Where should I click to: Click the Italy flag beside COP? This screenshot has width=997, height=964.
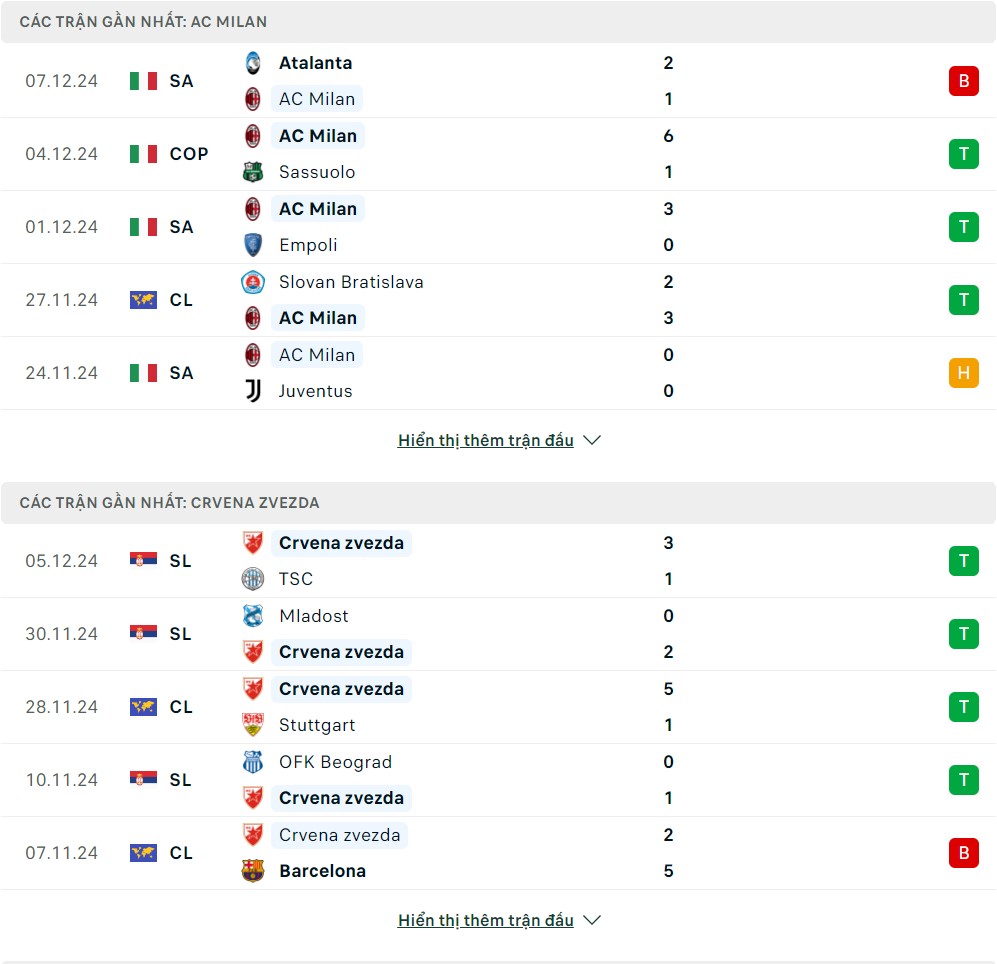pos(143,154)
